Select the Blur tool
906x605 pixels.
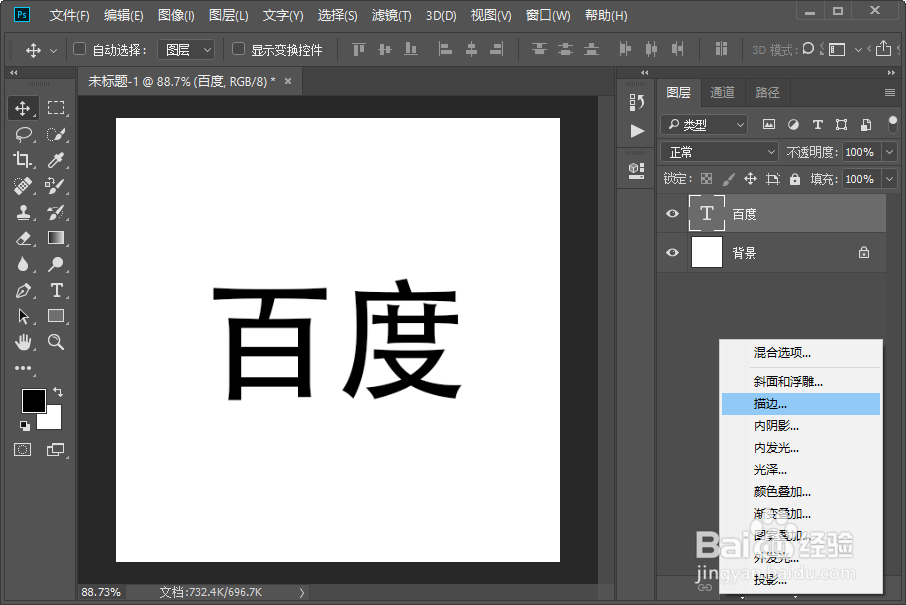tap(23, 264)
